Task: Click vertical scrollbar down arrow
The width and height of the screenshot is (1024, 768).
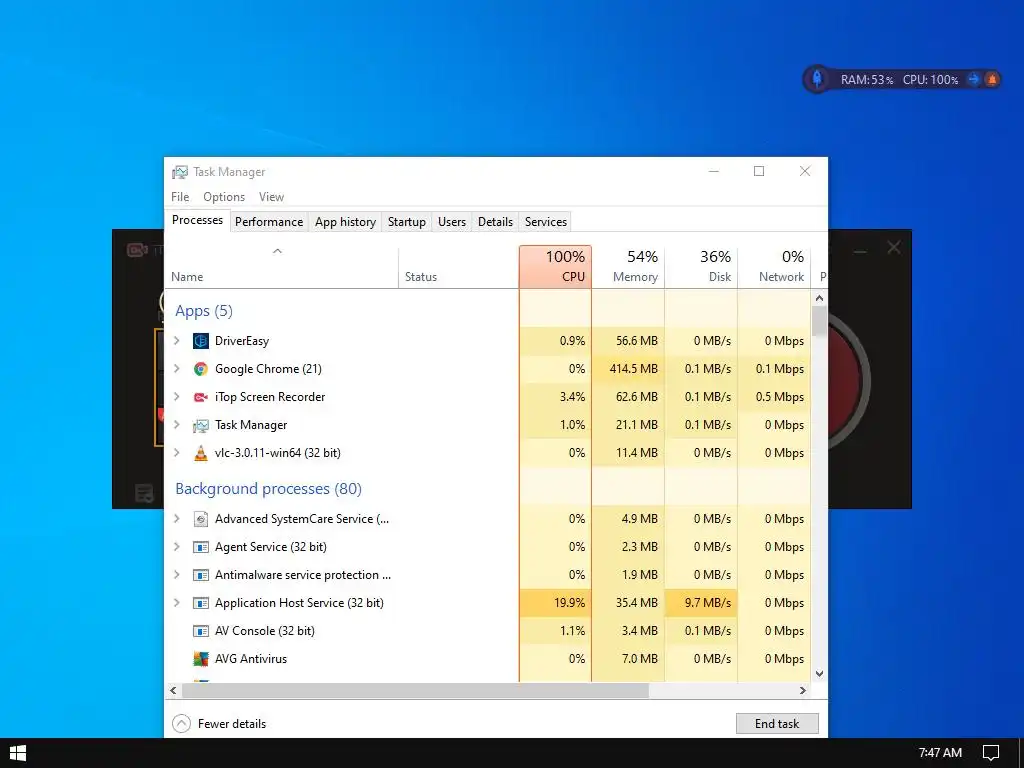Action: pos(820,674)
